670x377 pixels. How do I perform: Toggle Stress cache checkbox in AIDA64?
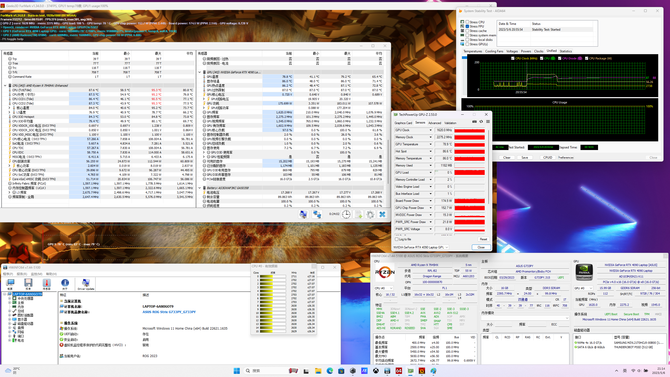[x=467, y=31]
